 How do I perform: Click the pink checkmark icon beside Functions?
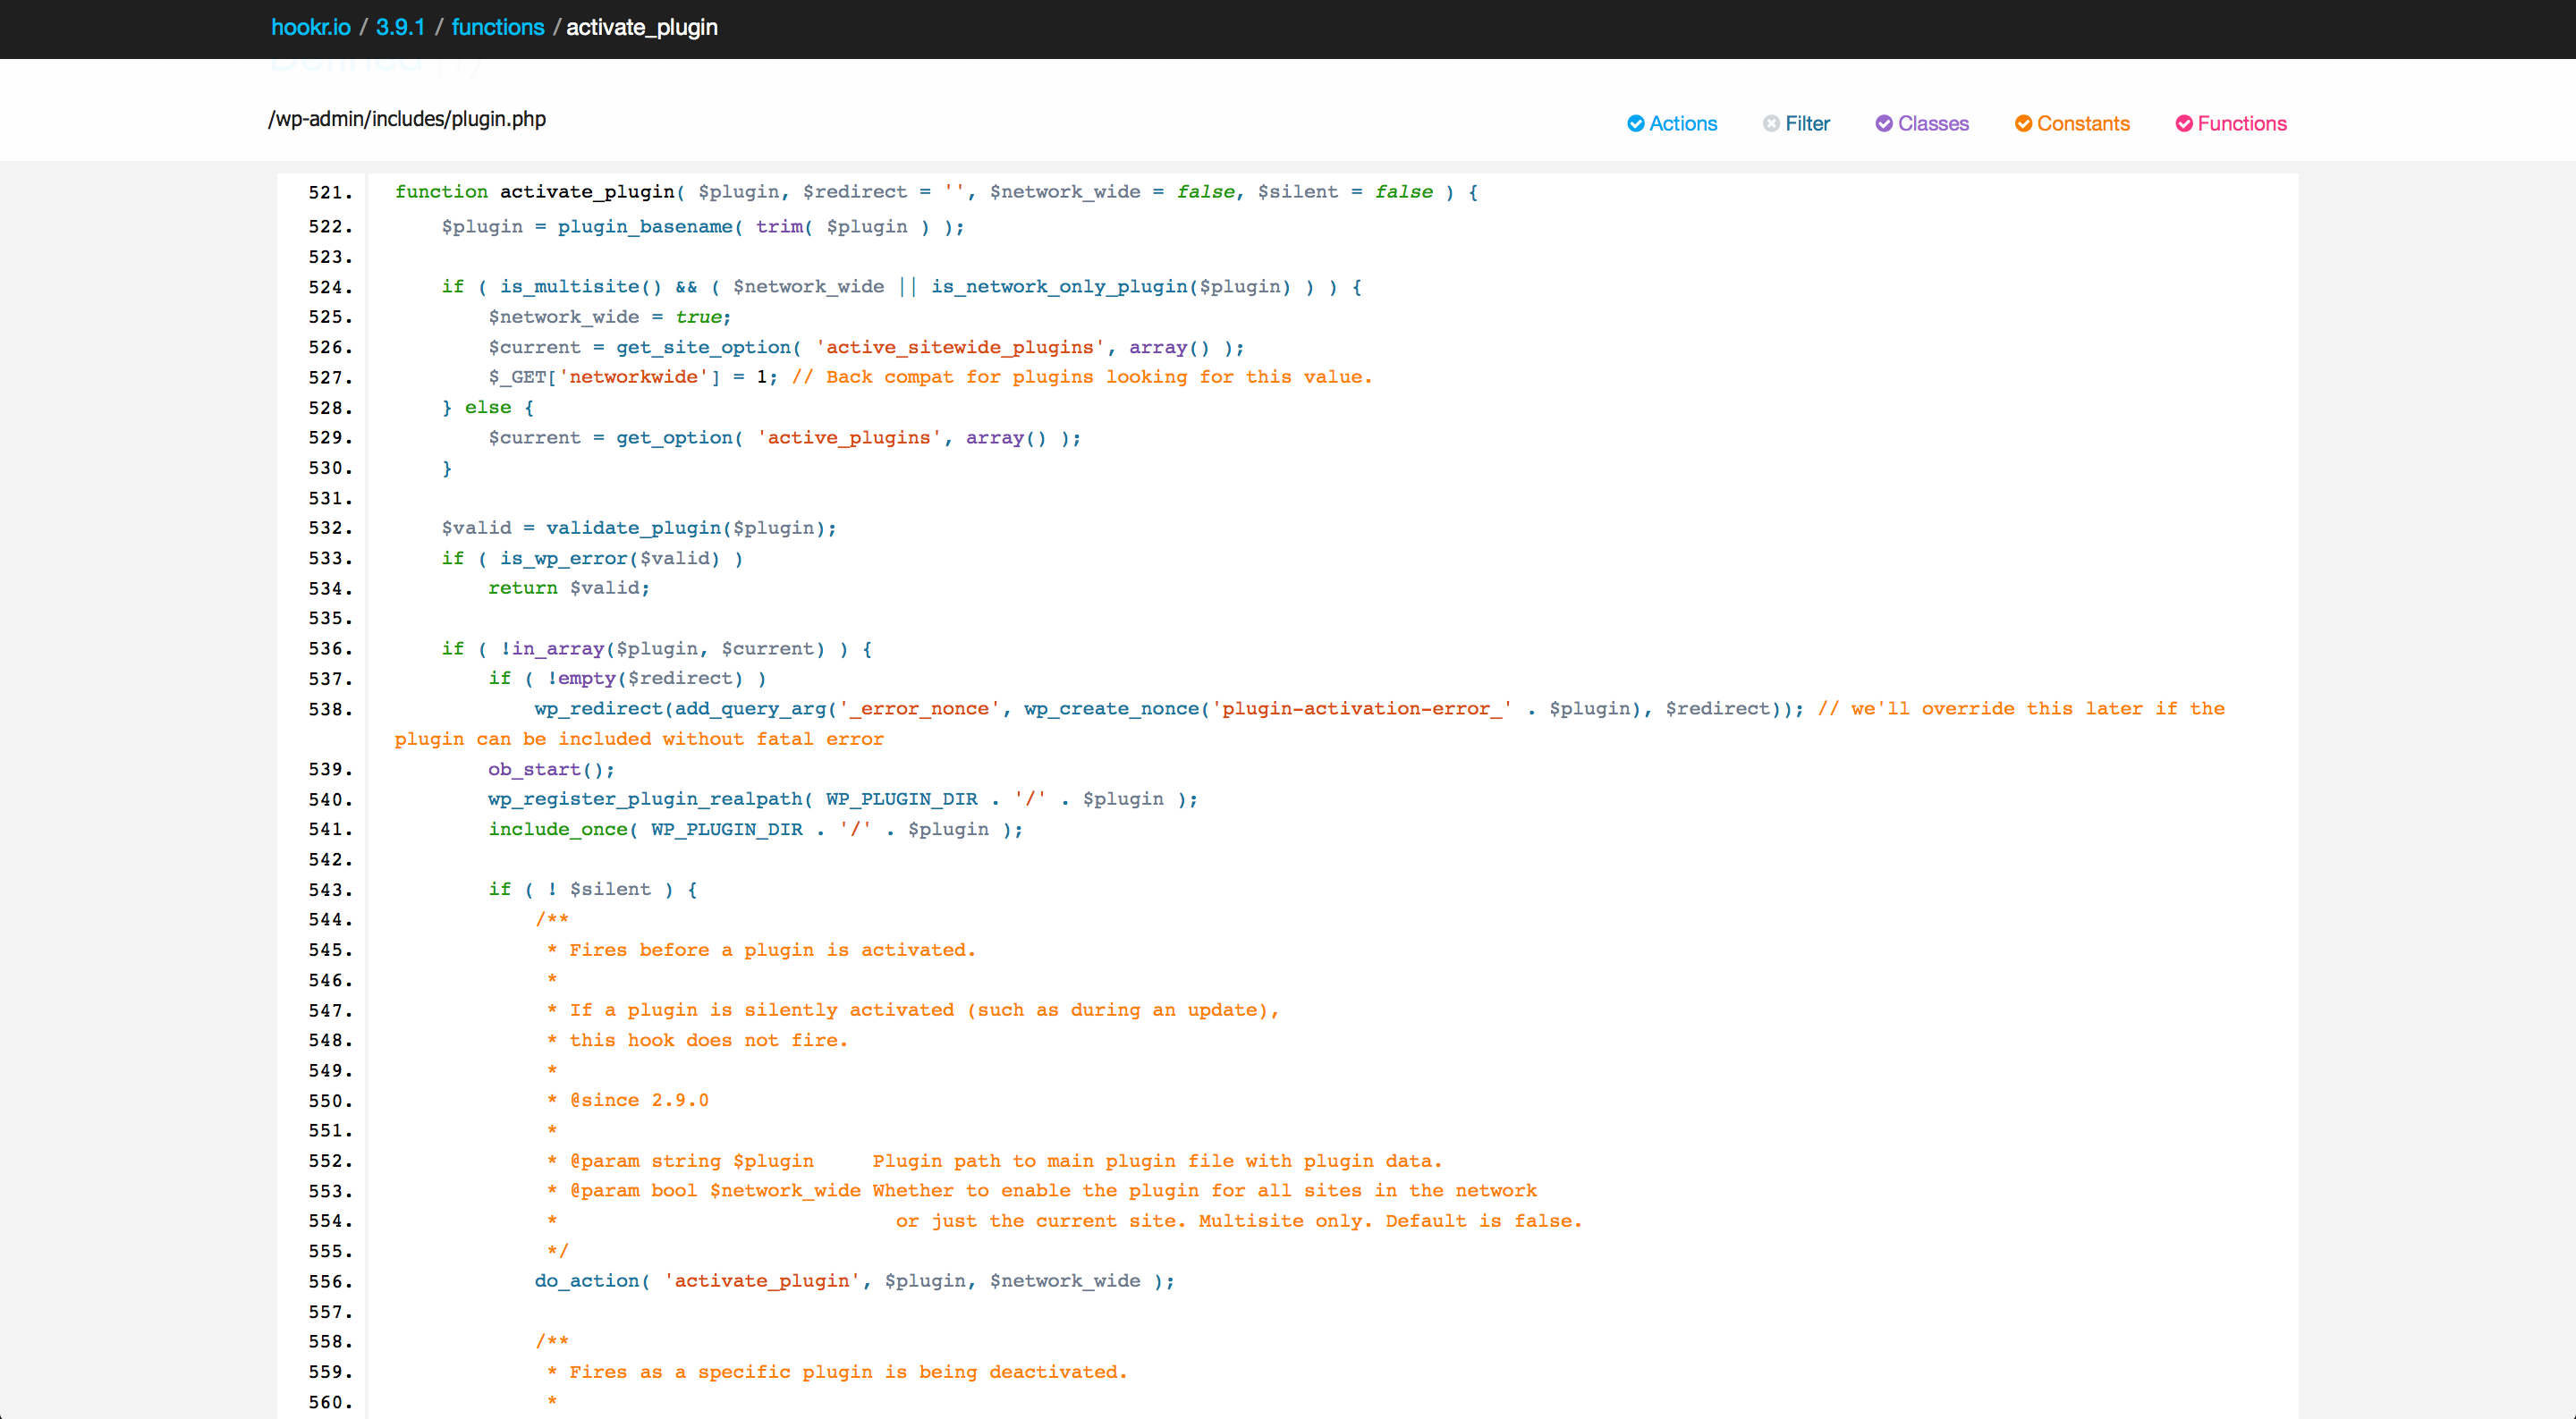2184,123
